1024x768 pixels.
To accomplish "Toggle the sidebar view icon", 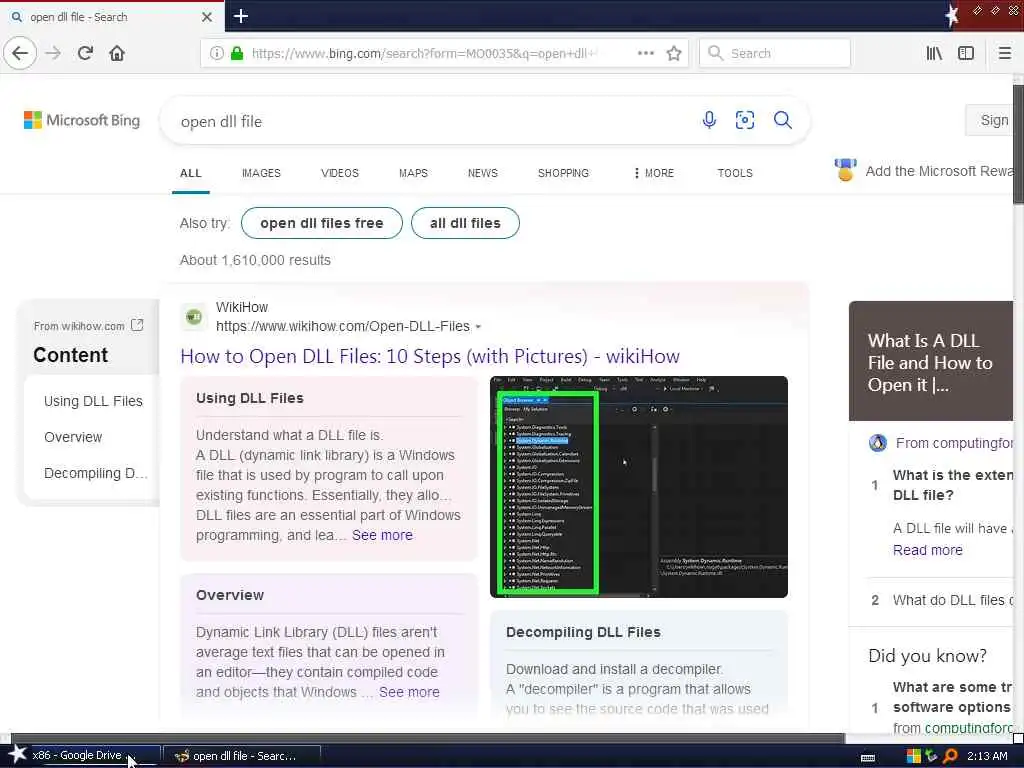I will coord(966,54).
